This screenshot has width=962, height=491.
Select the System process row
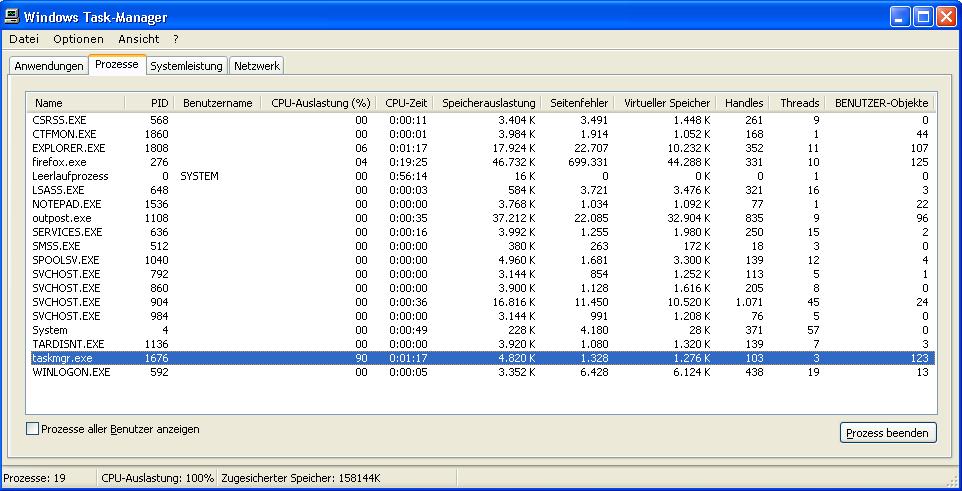coord(482,330)
